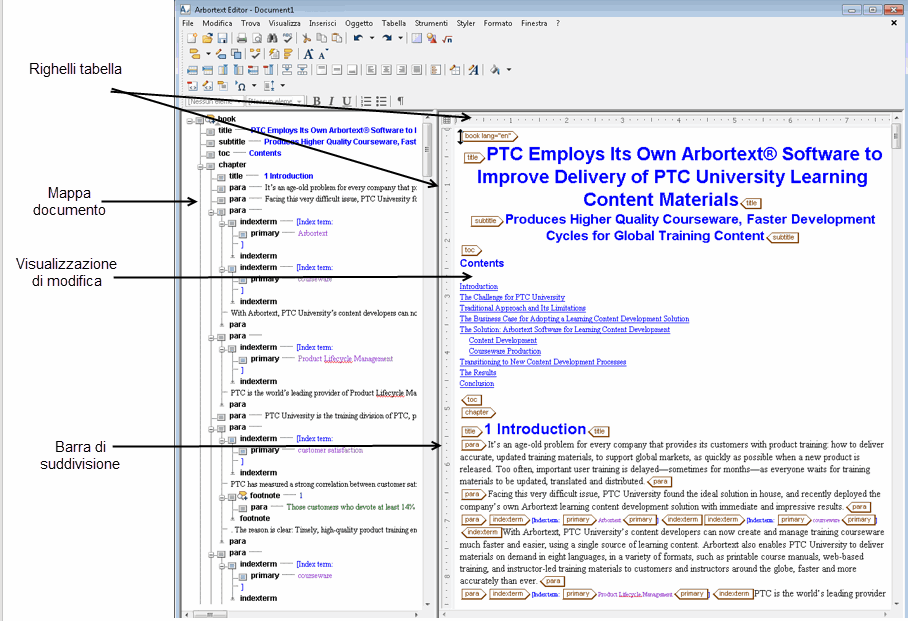Print the document with printer icon
Screen dimensions: 908x621
pyautogui.click(x=242, y=38)
